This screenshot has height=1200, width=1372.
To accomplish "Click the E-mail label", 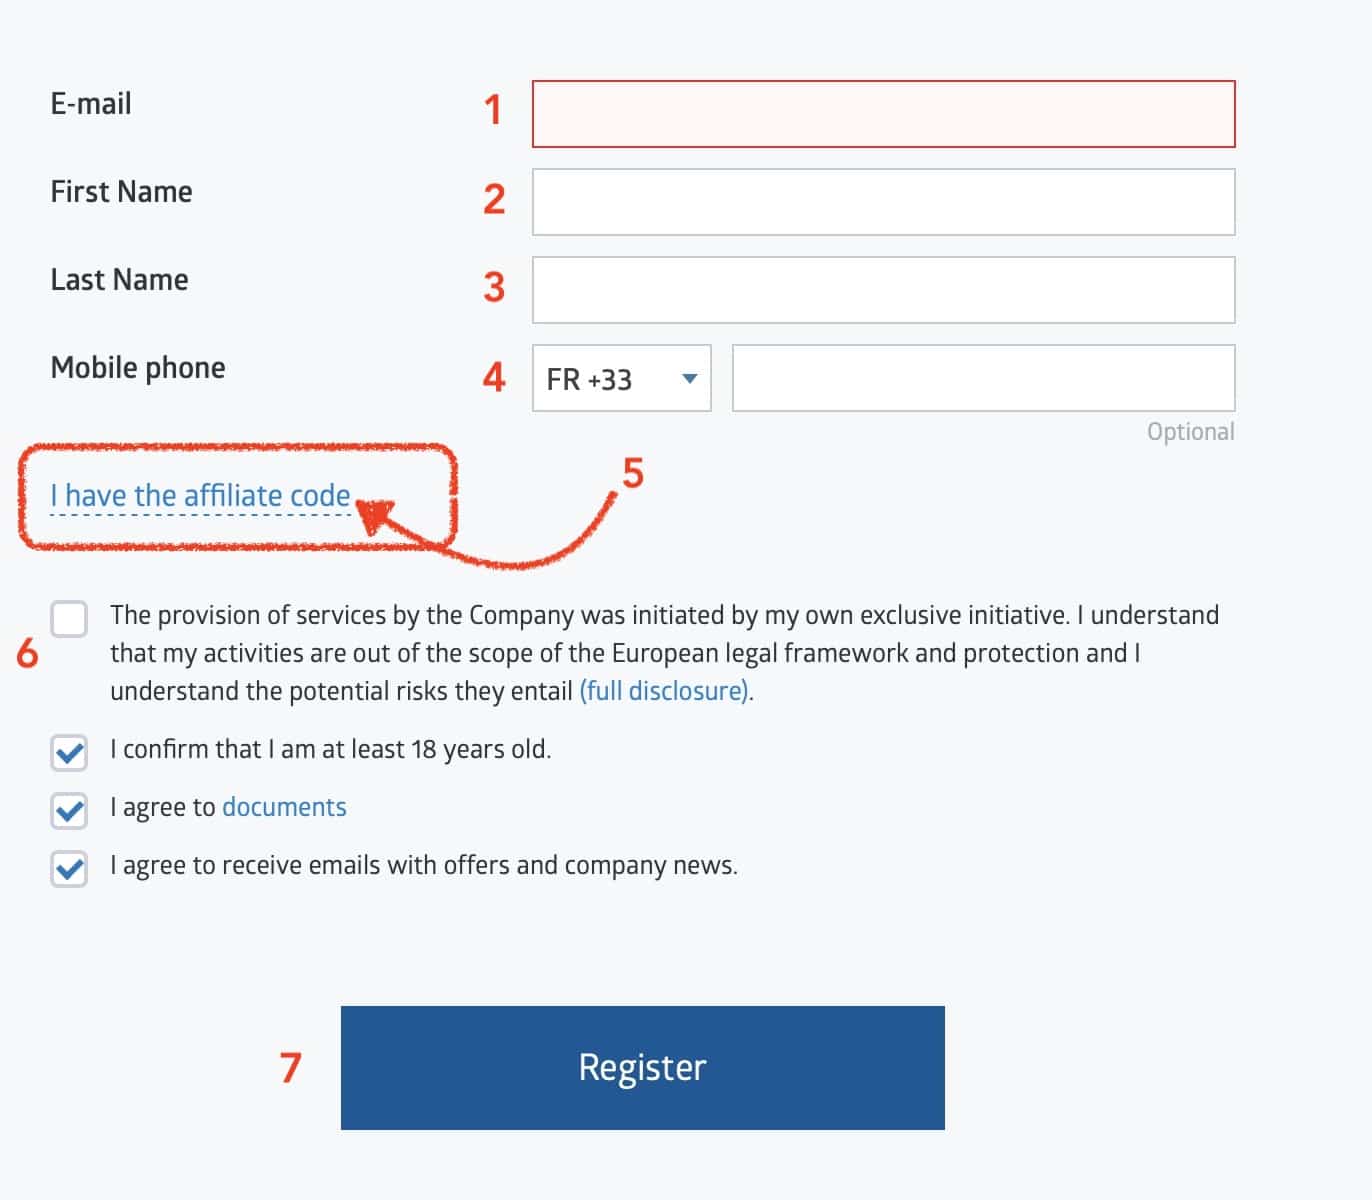I will (91, 103).
